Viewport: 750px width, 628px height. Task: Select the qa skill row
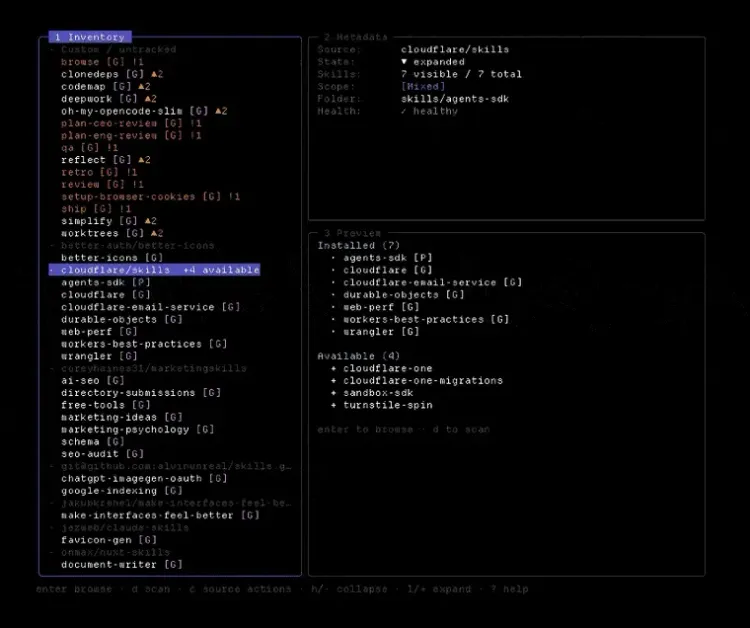tap(89, 147)
